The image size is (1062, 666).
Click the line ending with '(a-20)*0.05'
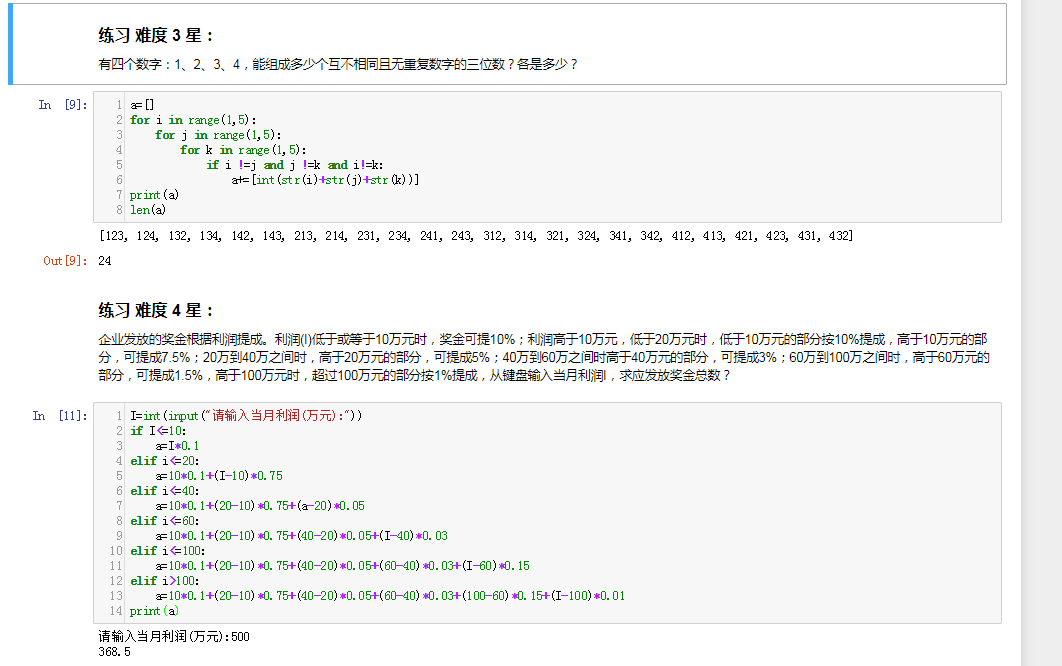click(260, 505)
